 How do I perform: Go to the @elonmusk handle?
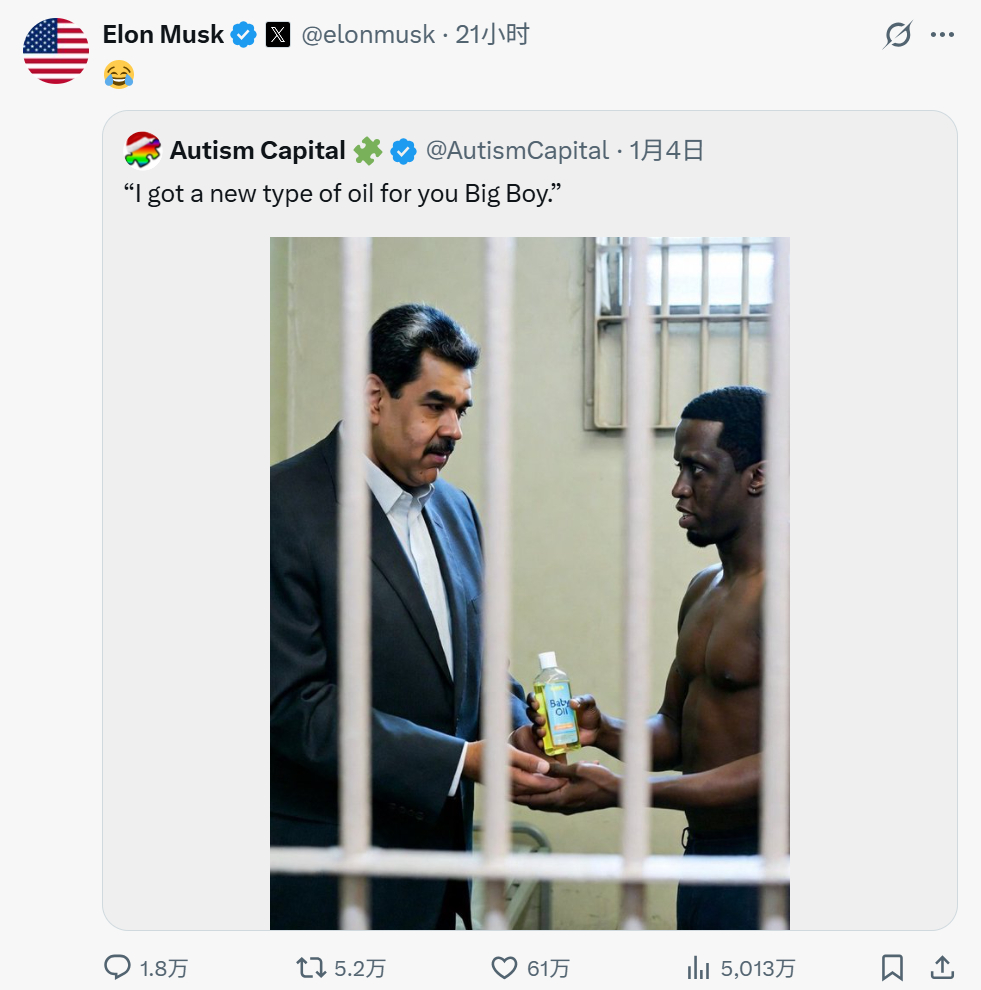click(368, 35)
